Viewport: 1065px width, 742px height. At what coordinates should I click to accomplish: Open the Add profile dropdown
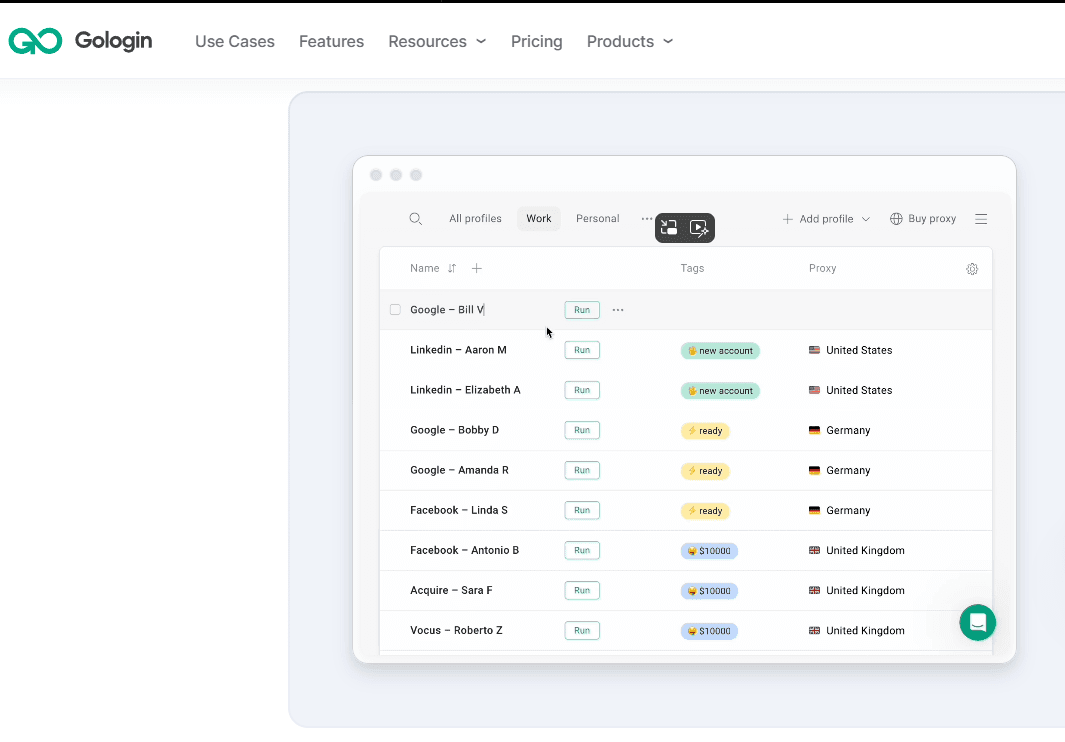tap(826, 219)
